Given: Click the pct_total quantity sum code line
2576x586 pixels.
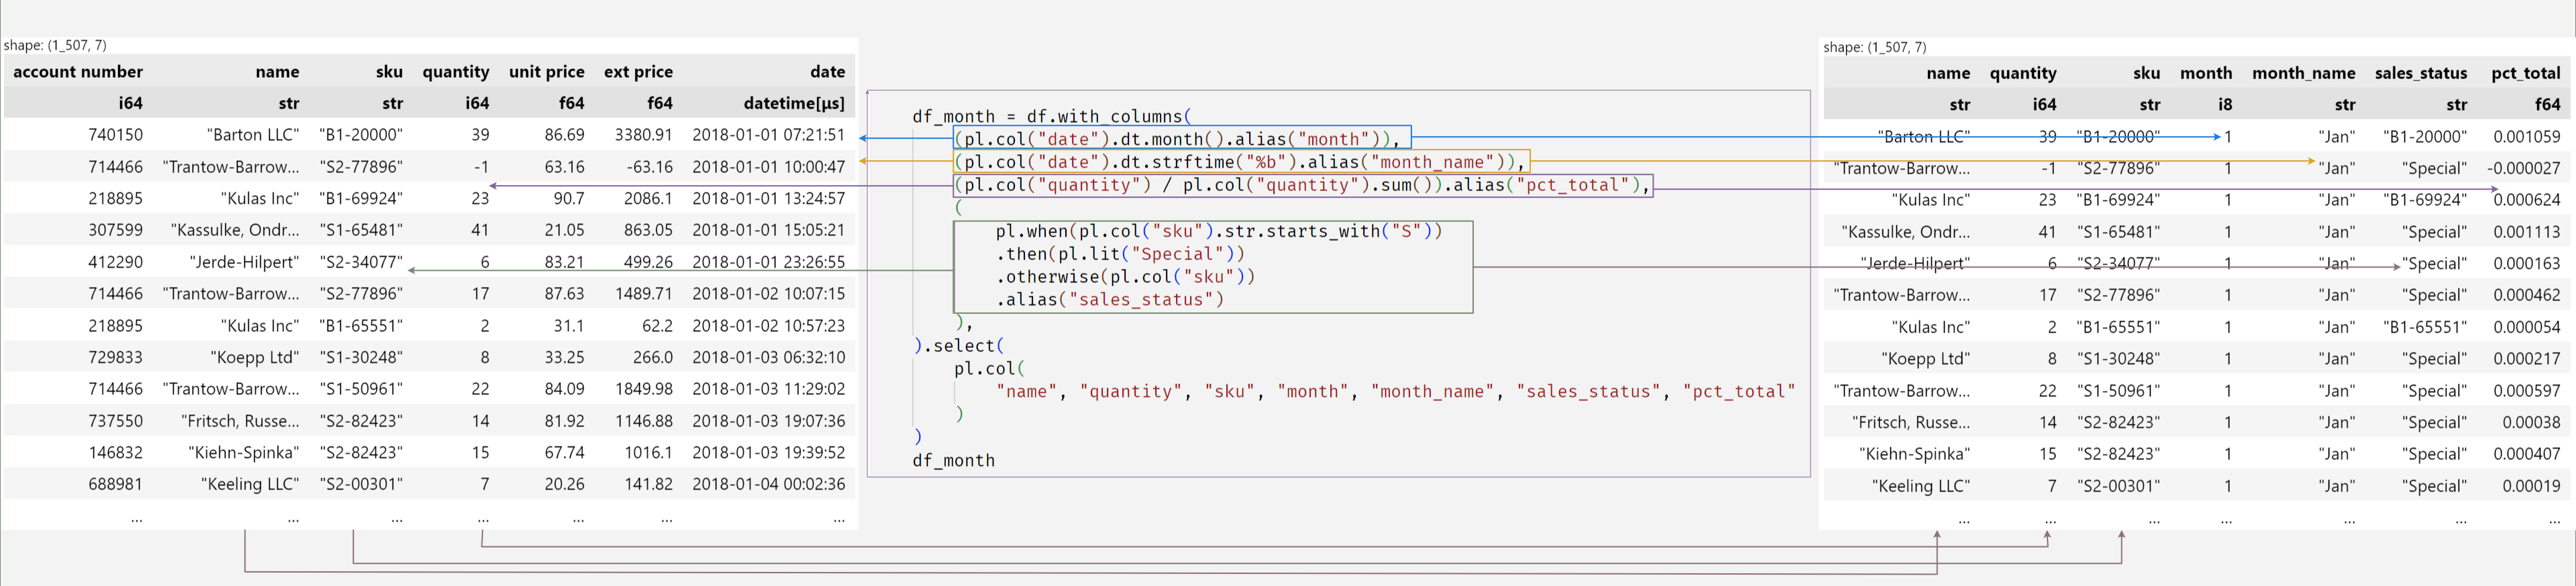Looking at the screenshot, I should (x=1303, y=185).
